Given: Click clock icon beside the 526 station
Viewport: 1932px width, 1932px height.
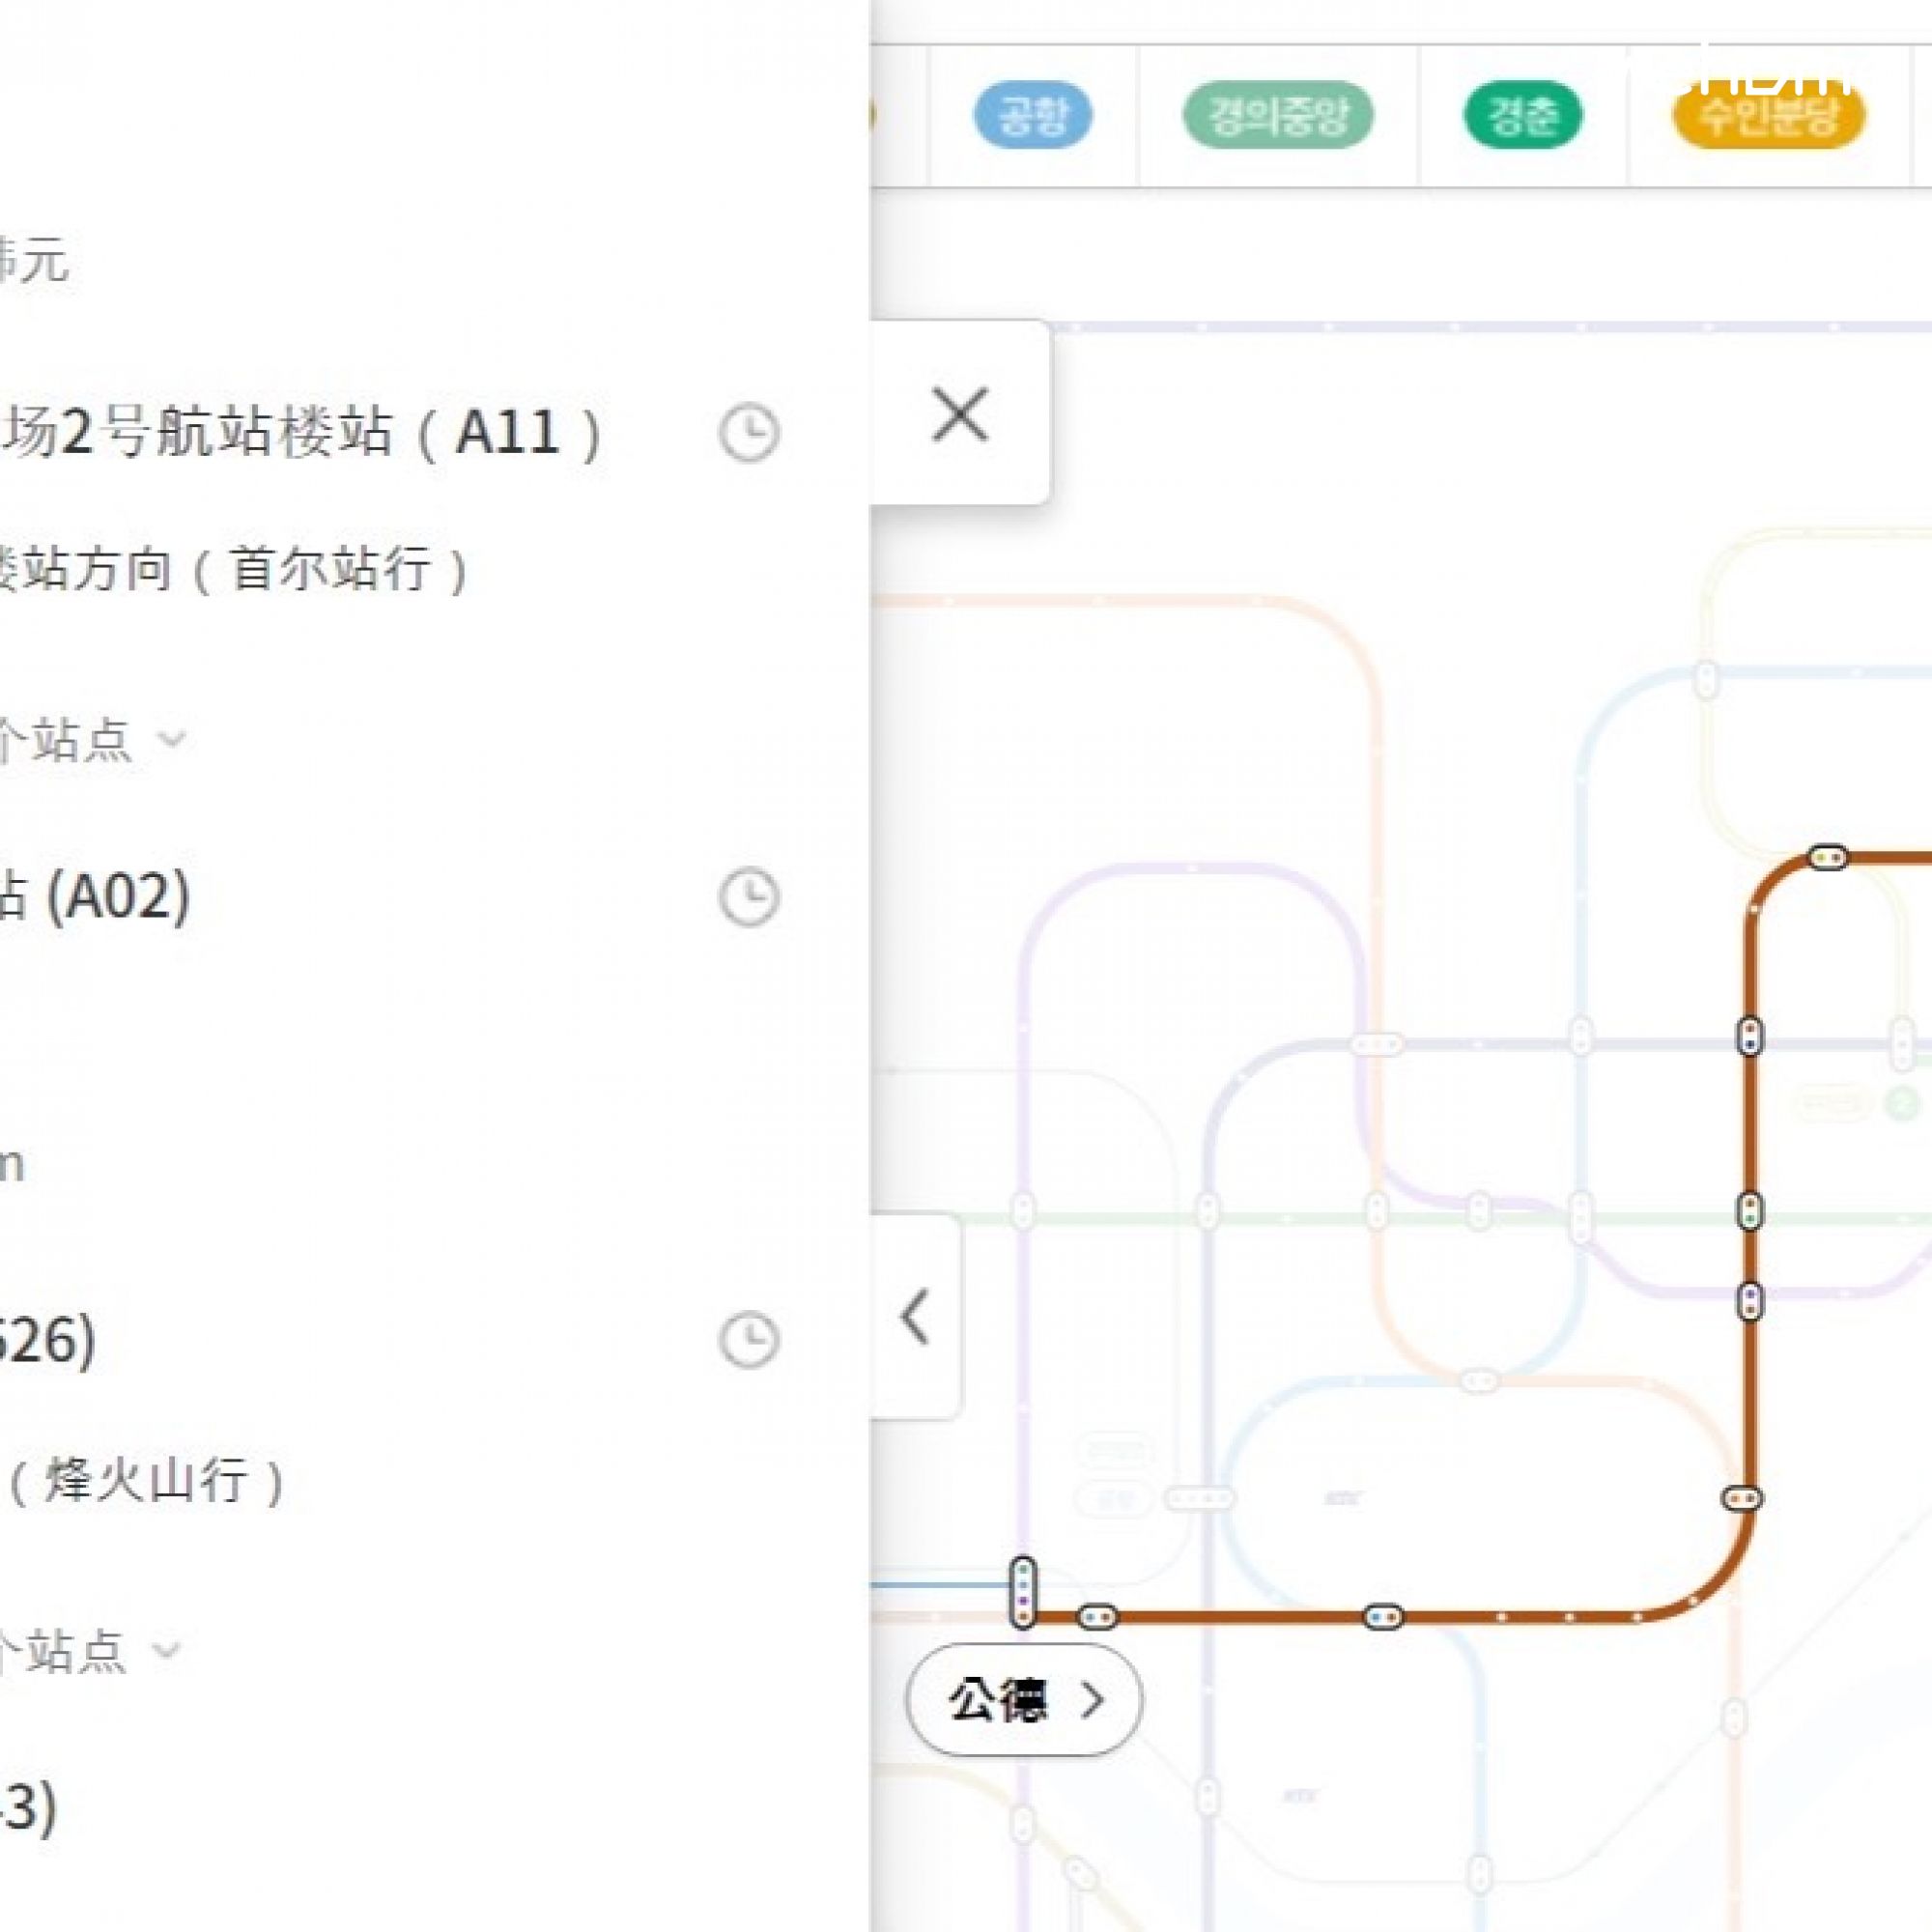Looking at the screenshot, I should [749, 1339].
